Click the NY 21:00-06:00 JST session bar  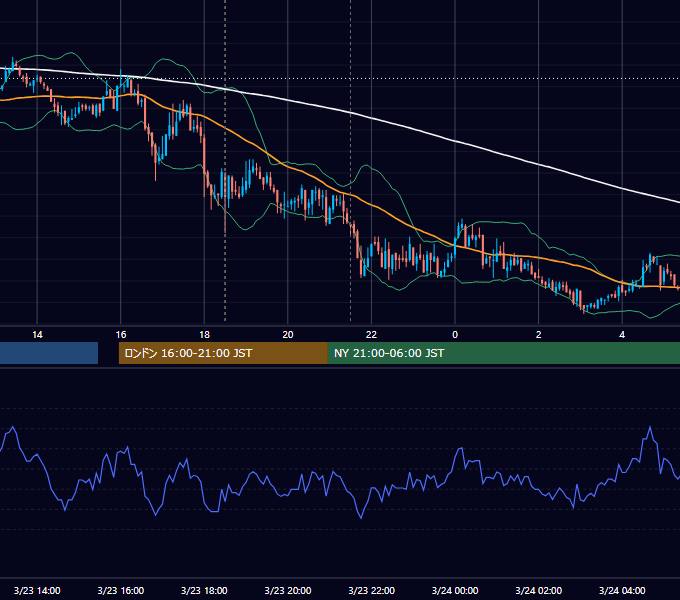504,353
